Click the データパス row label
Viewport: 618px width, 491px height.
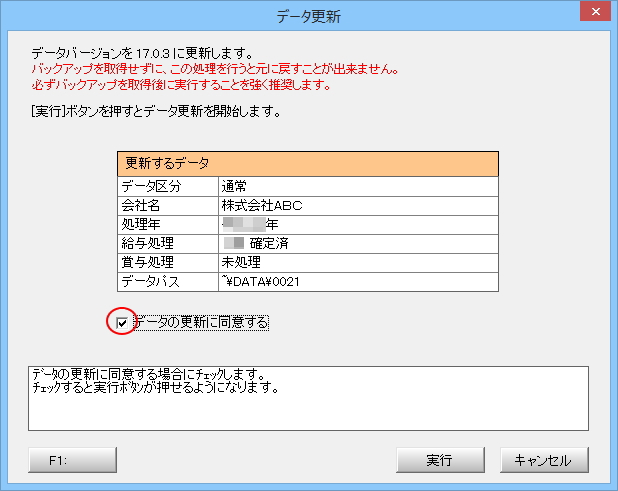click(x=167, y=282)
